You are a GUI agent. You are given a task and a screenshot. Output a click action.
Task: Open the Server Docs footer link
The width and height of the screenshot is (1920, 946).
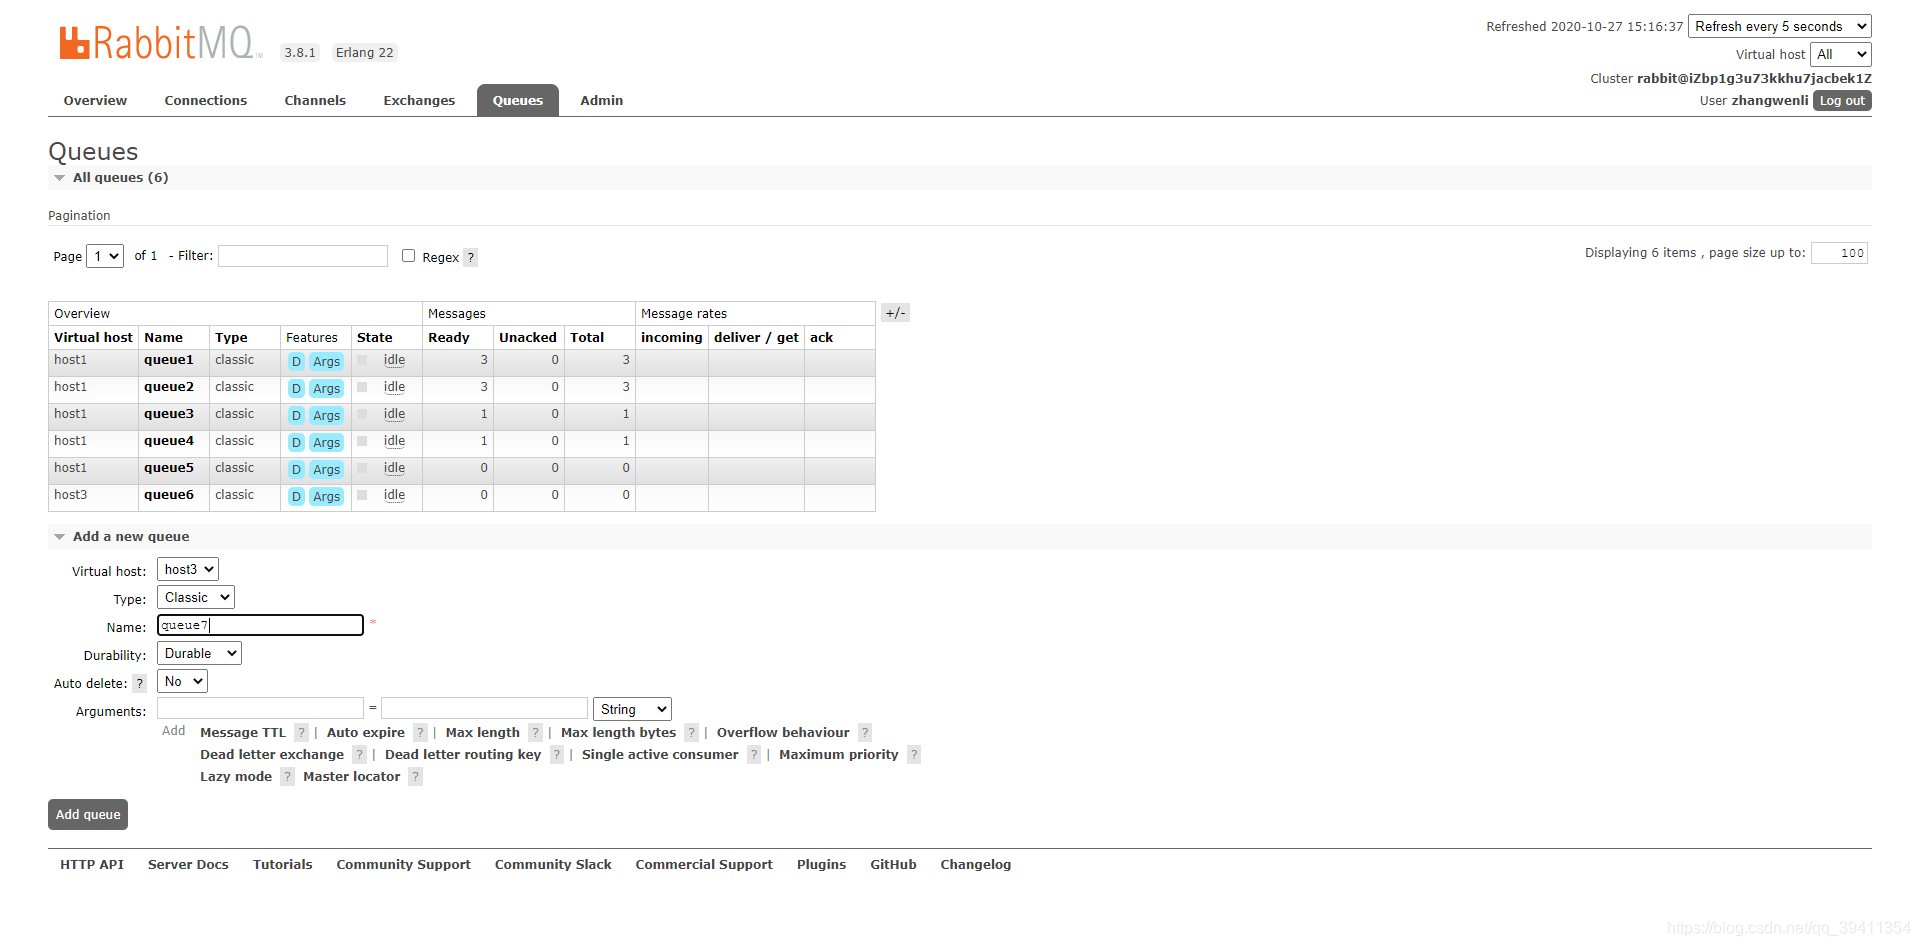pyautogui.click(x=188, y=865)
